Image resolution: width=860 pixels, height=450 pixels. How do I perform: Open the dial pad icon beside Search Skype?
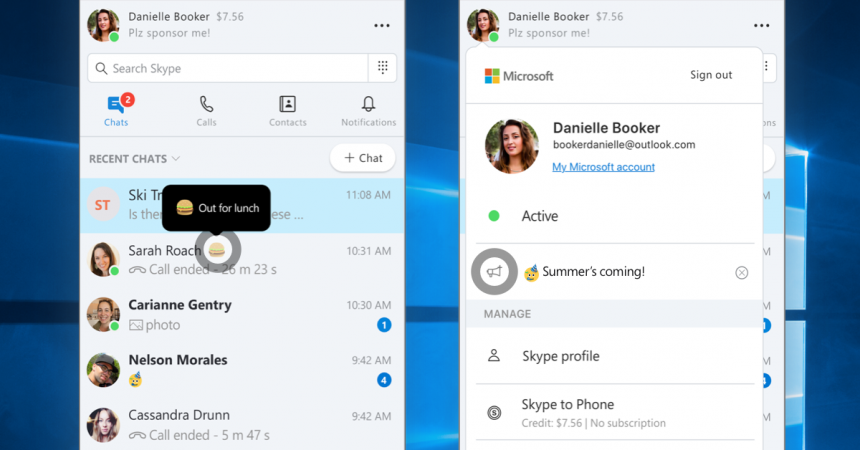coord(382,68)
